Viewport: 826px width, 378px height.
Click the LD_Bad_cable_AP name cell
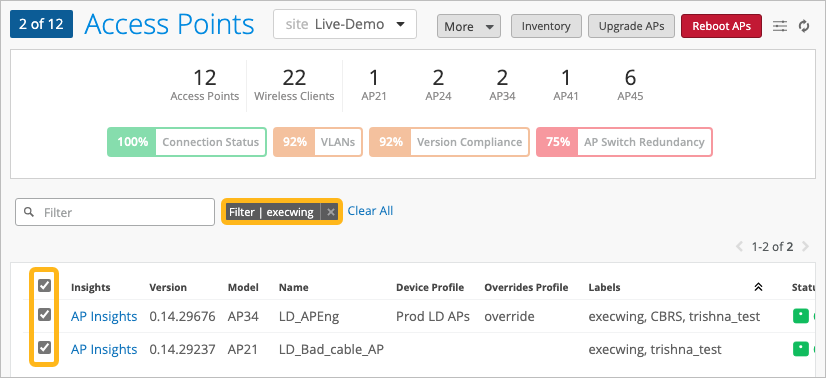click(331, 350)
